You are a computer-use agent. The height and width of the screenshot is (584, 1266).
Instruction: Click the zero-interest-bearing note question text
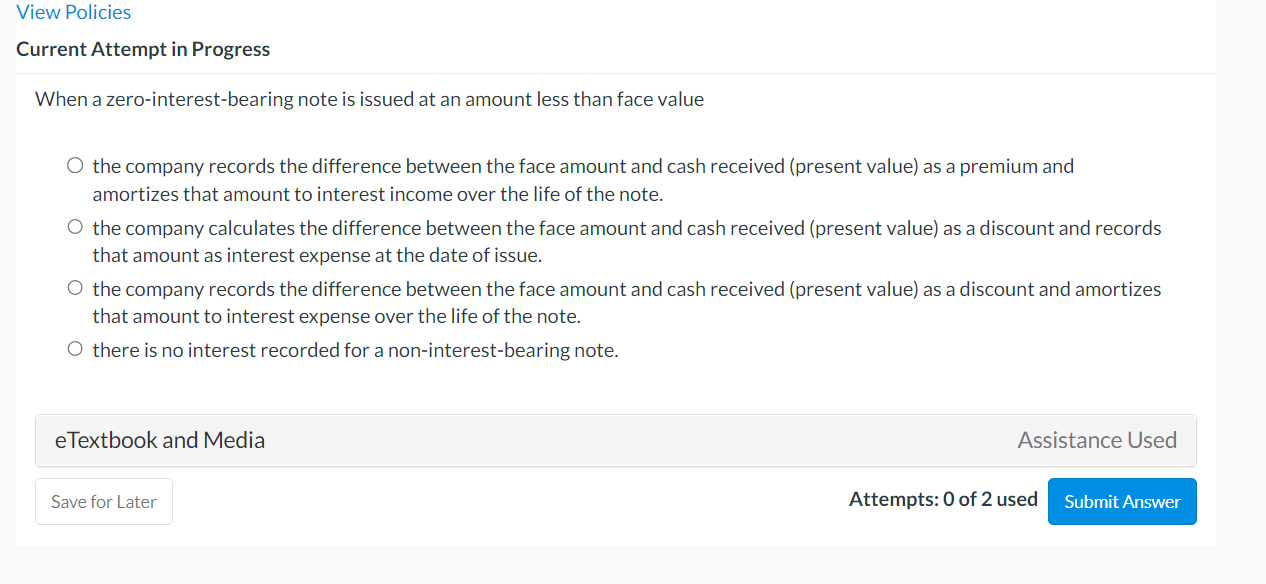(x=369, y=99)
